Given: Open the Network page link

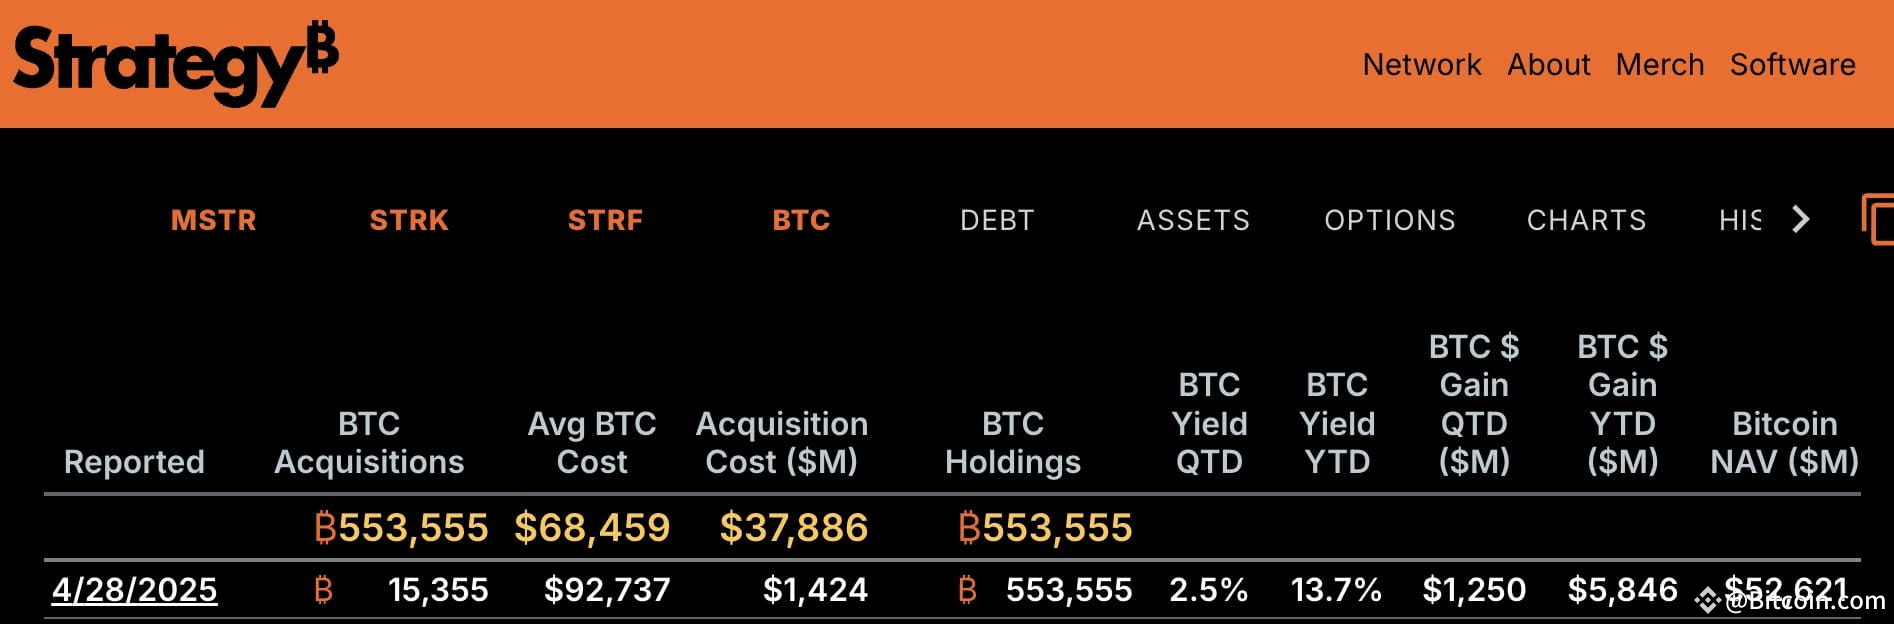Looking at the screenshot, I should click(1421, 65).
